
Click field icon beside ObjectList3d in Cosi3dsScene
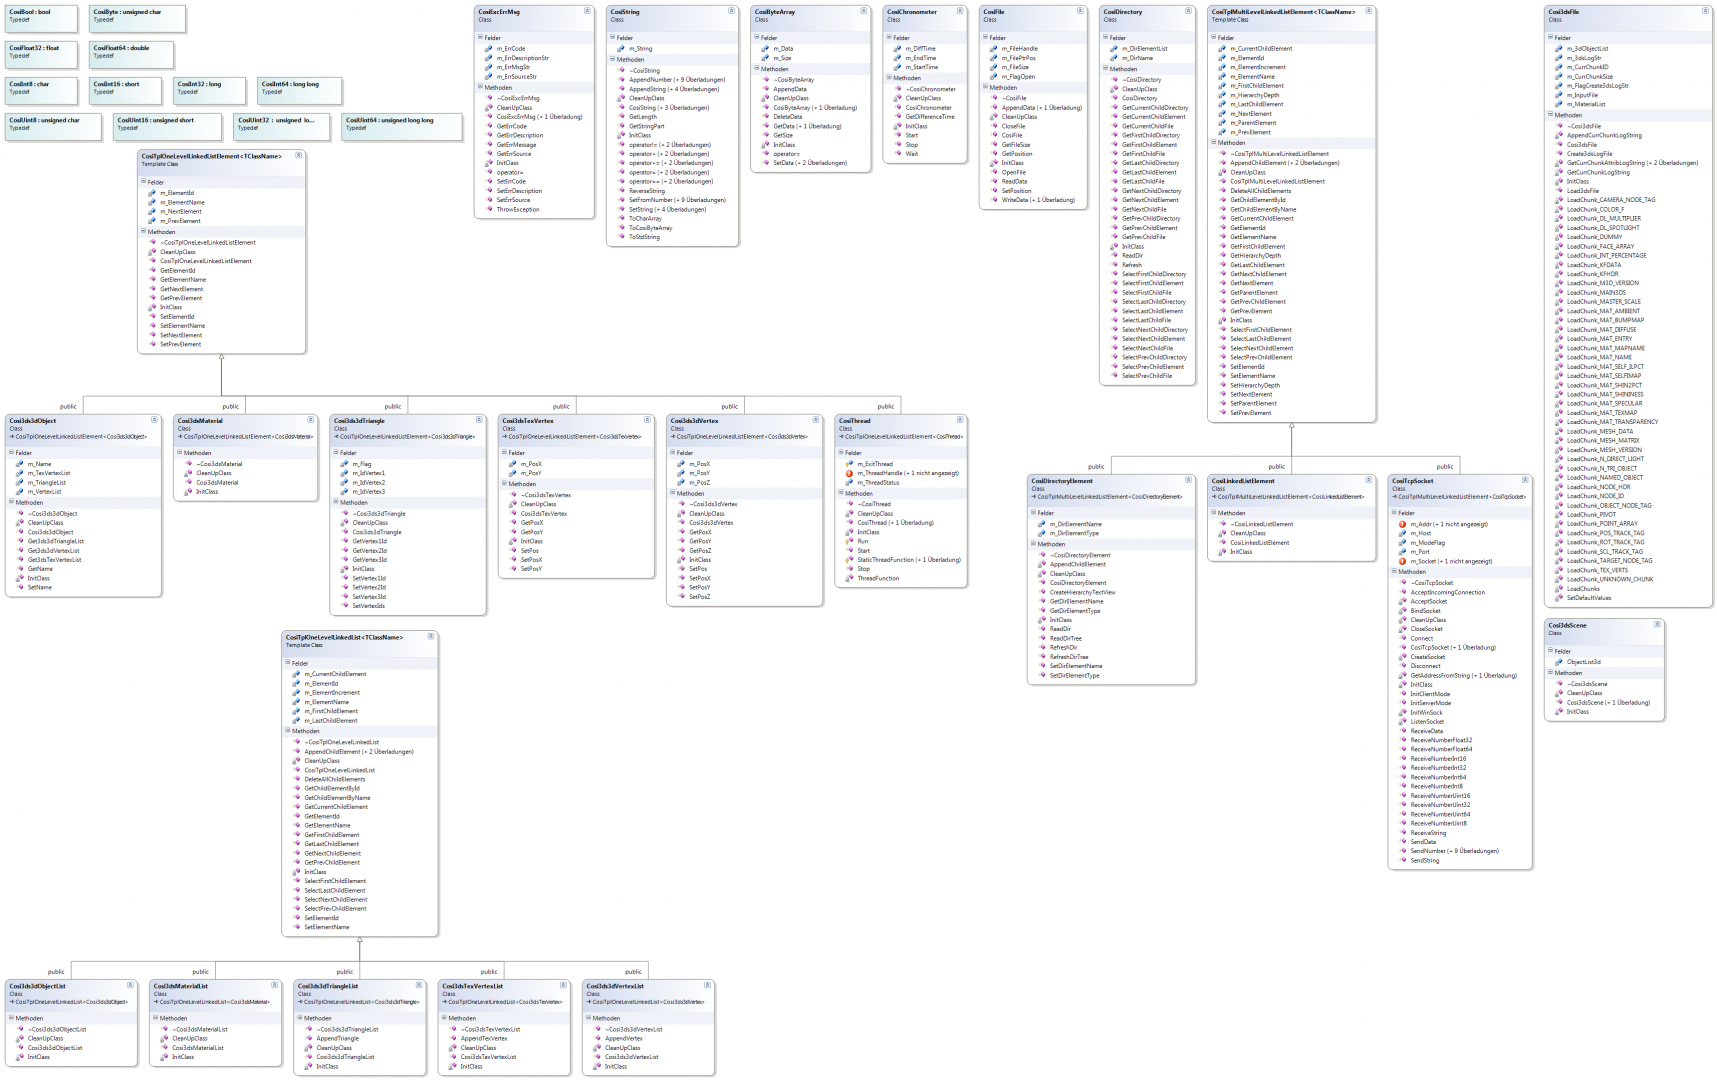pos(1559,662)
